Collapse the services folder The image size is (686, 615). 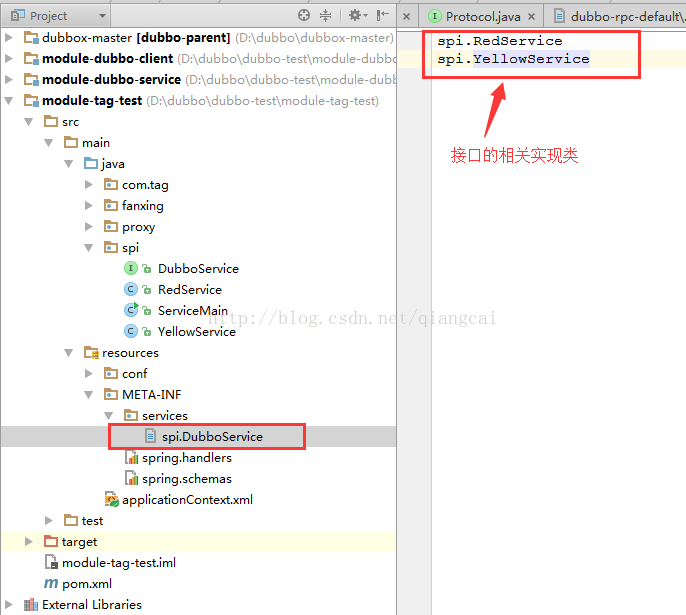coord(109,416)
